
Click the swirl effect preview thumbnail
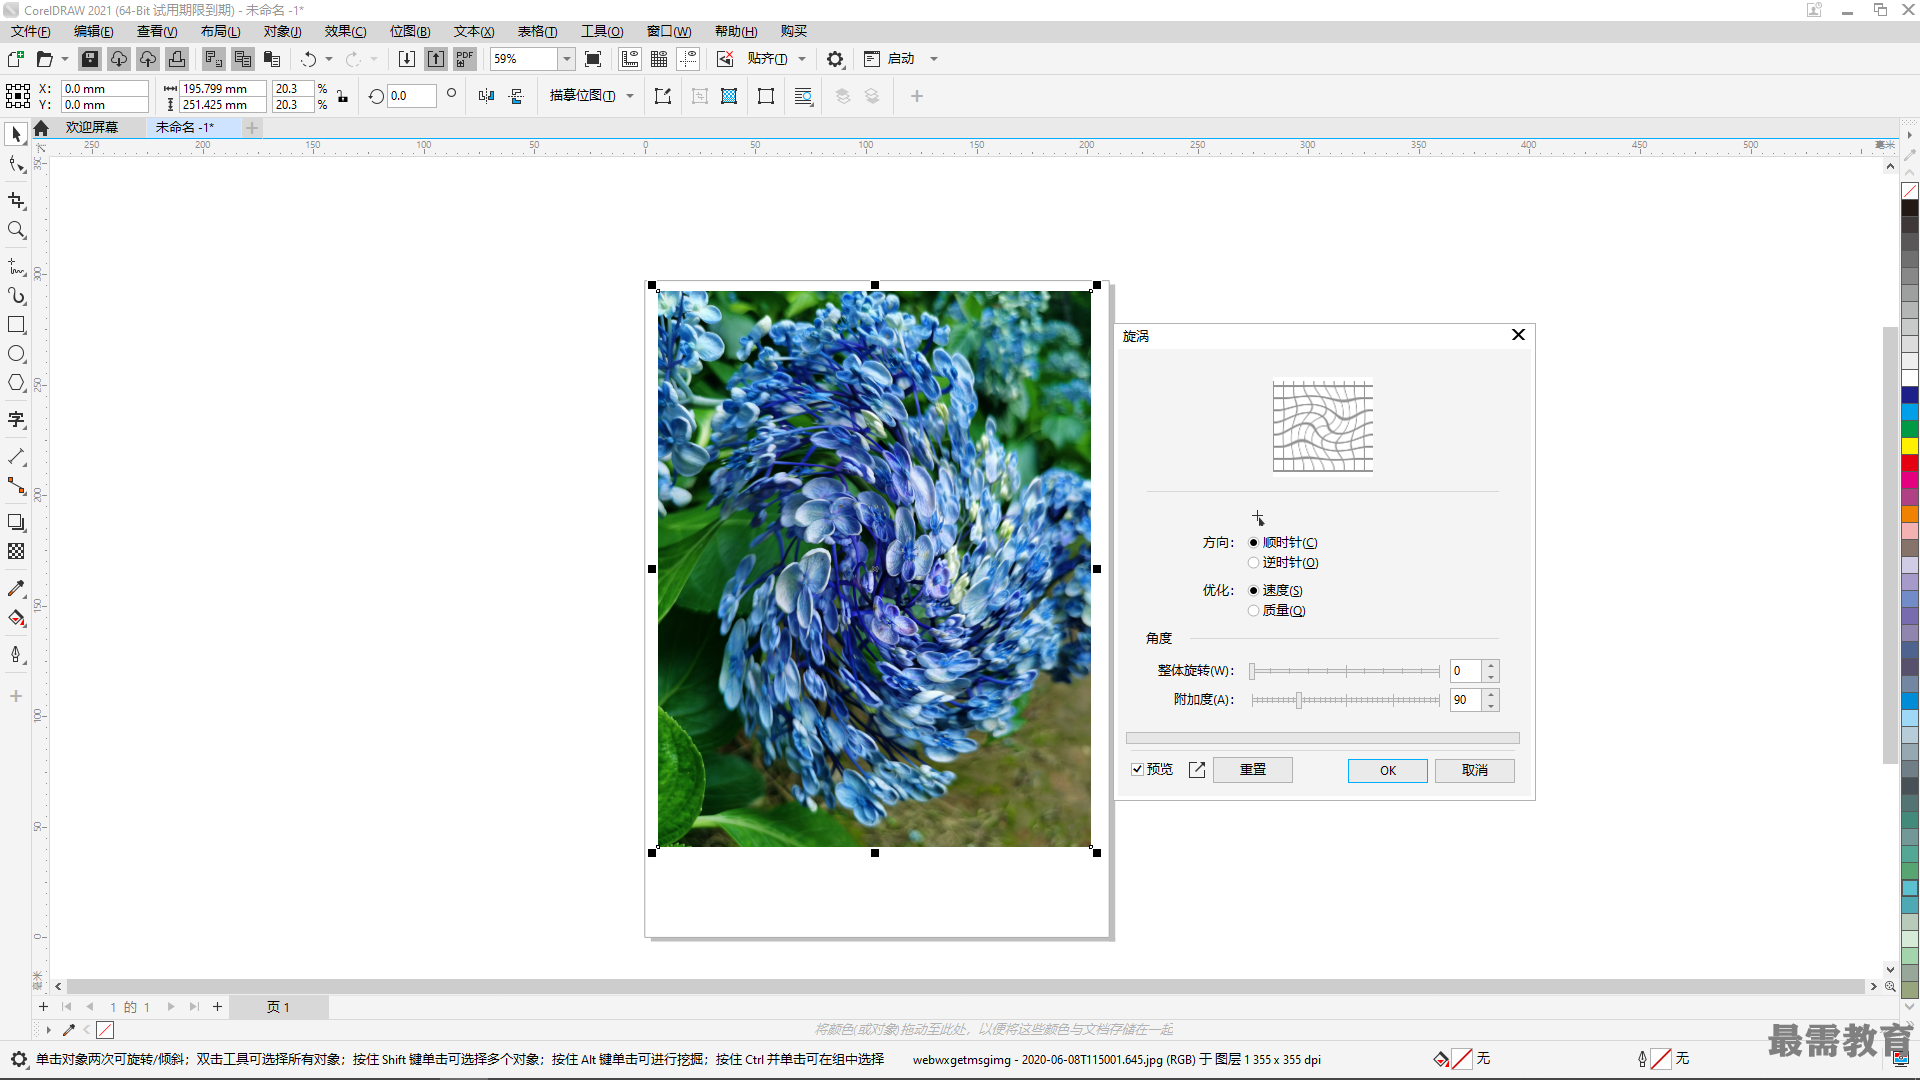click(x=1322, y=425)
